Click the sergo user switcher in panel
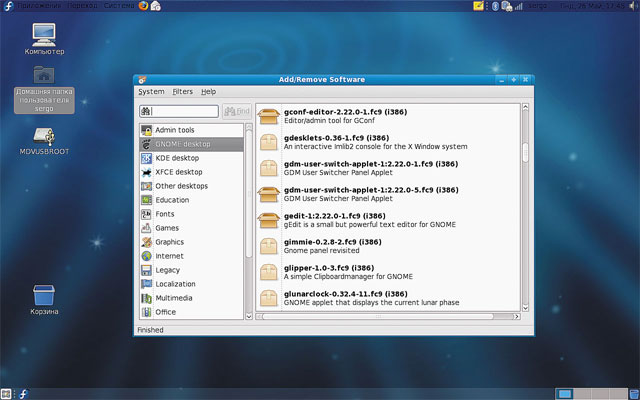The image size is (640, 400). (x=537, y=6)
